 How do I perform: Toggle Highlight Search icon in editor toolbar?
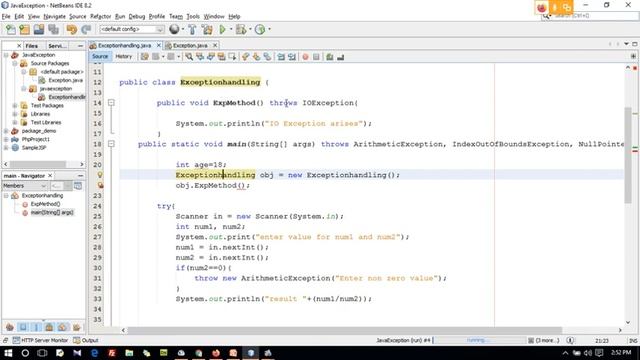(x=221, y=57)
